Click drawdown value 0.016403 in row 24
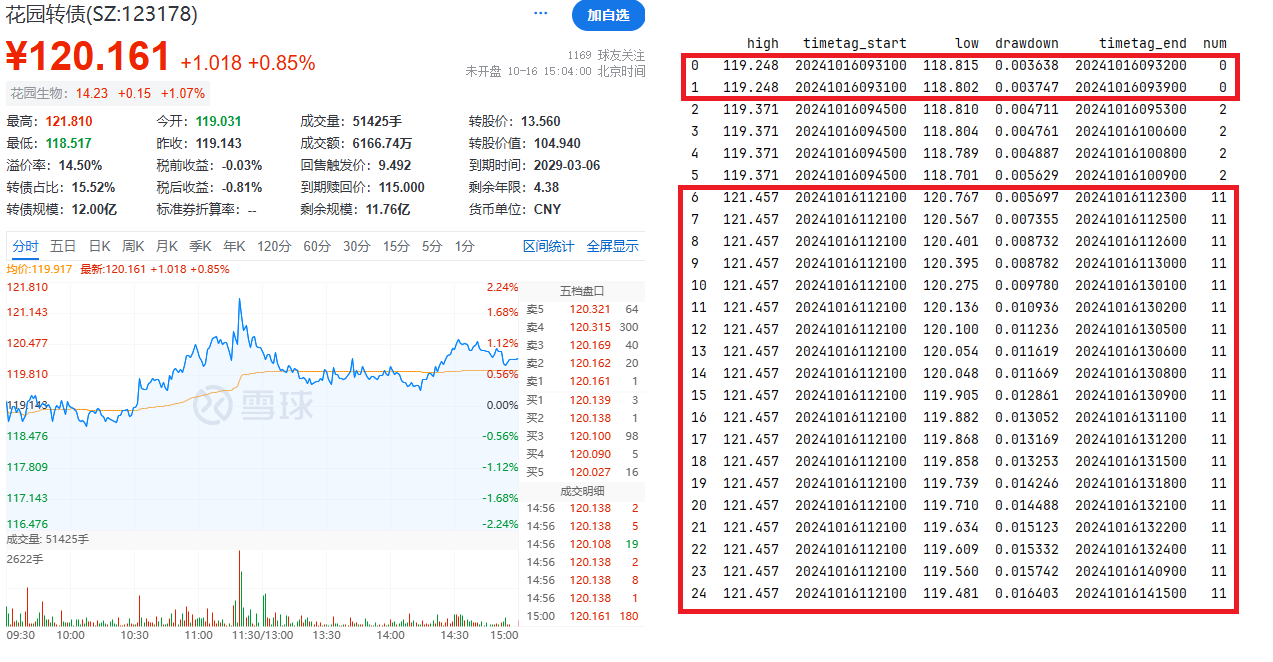 coord(1027,593)
